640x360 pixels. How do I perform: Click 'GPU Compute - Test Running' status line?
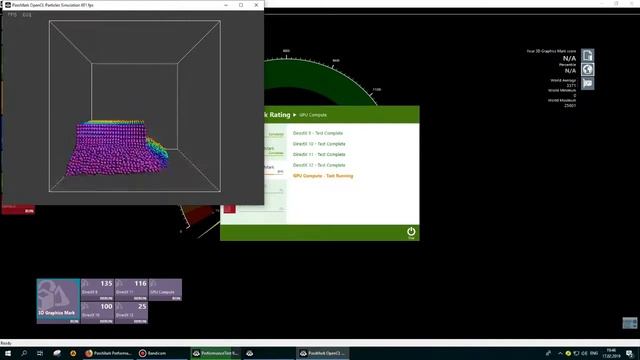coord(323,176)
